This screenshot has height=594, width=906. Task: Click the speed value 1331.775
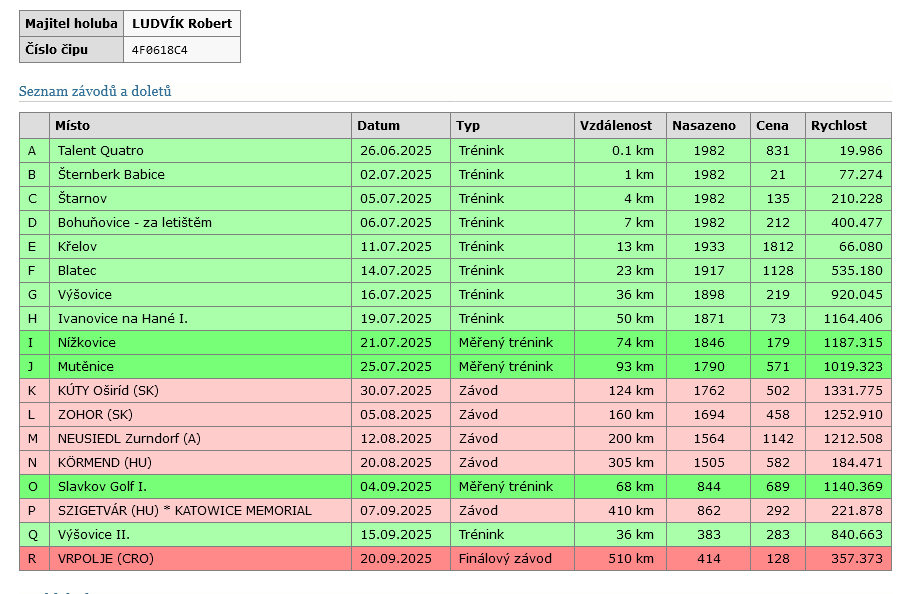click(846, 391)
